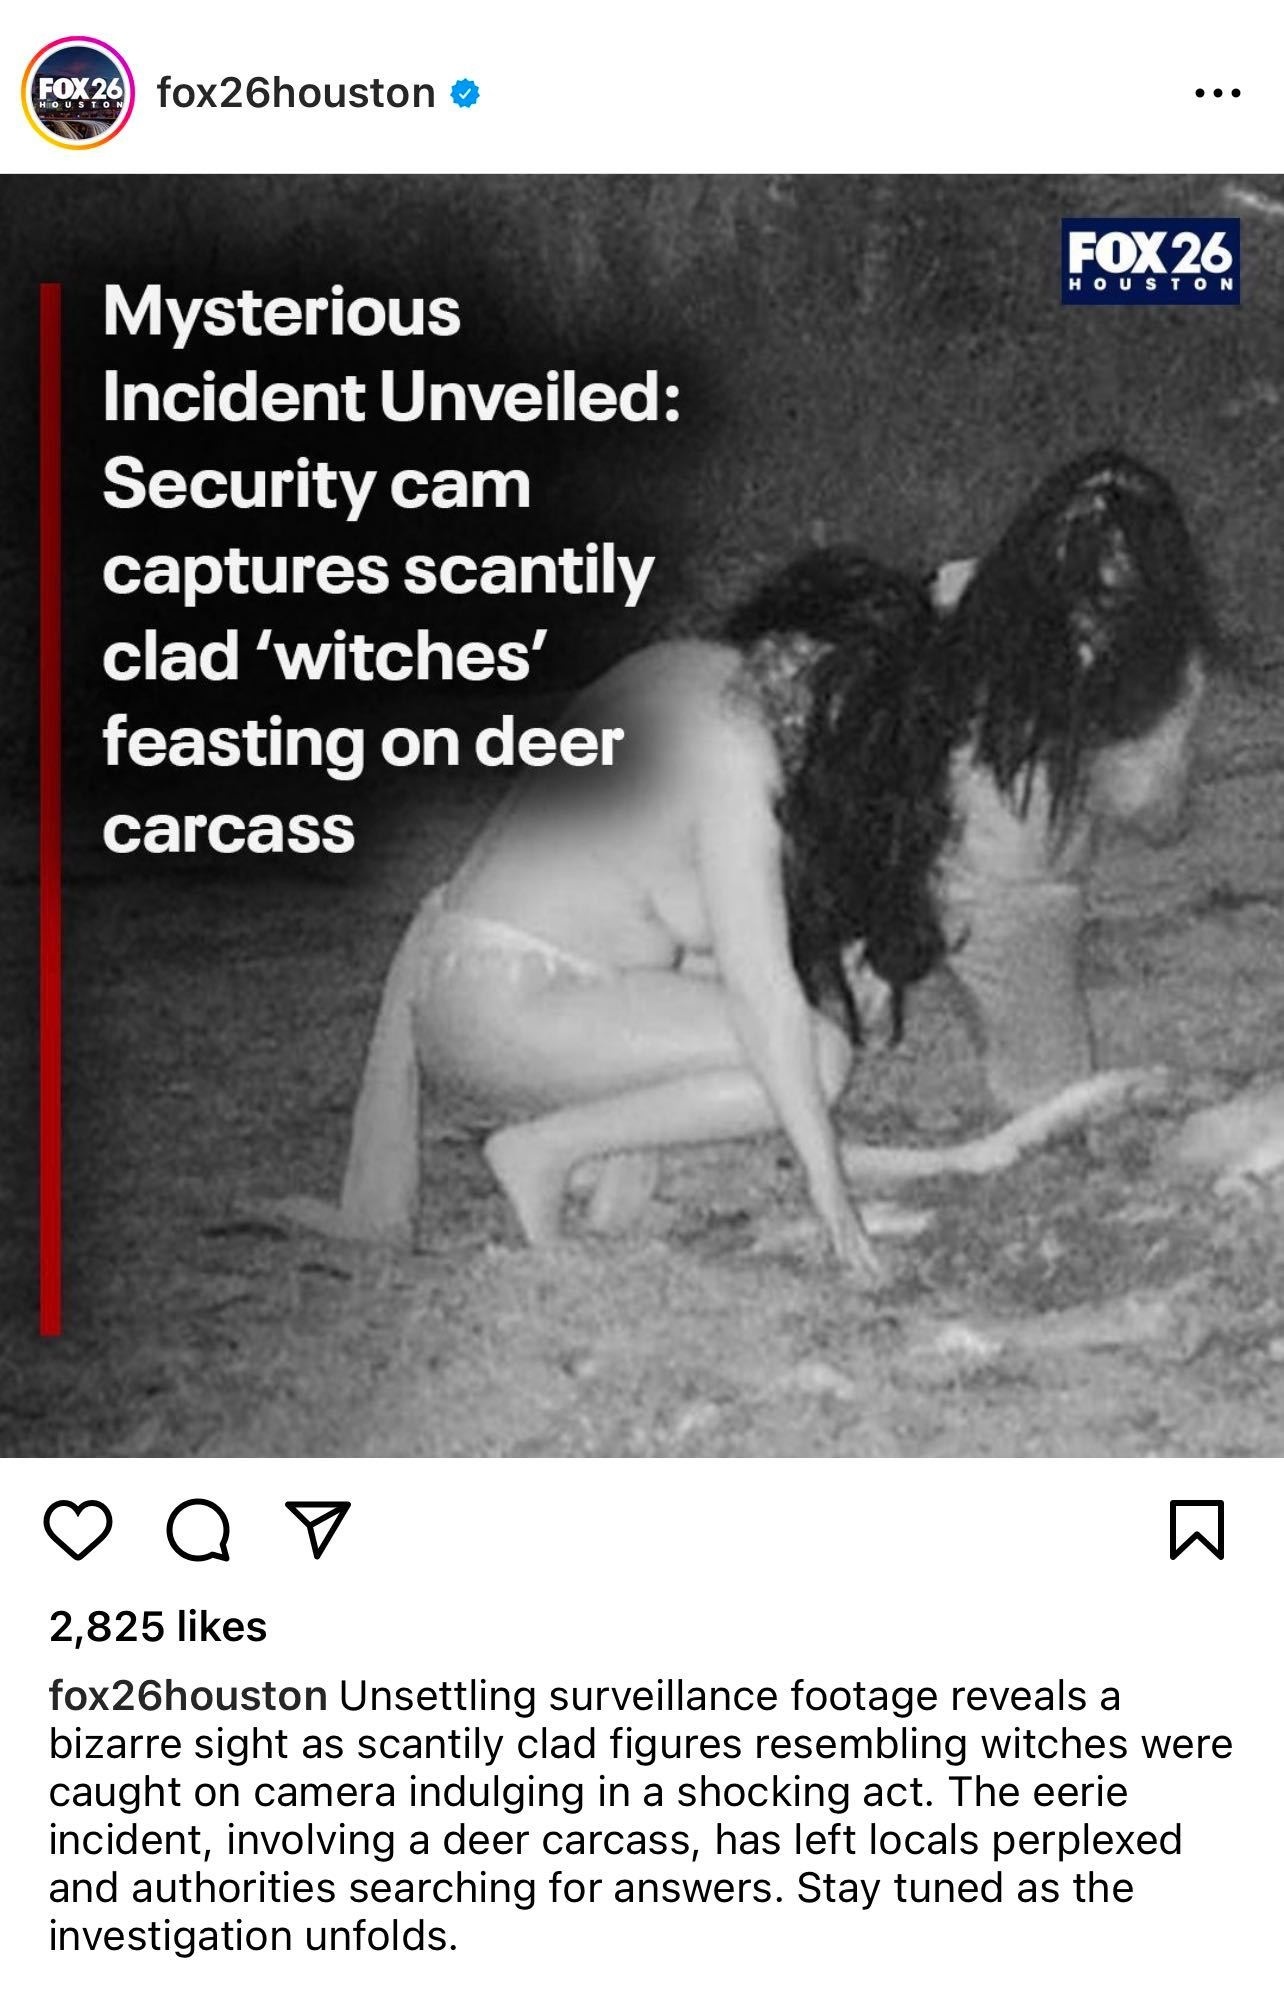View who liked via 2,825 likes
Screen dimensions: 1284x2005
pos(158,1627)
